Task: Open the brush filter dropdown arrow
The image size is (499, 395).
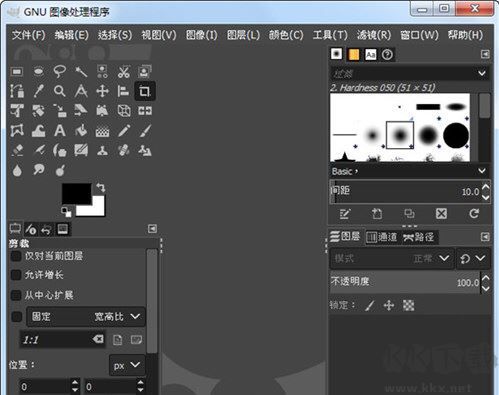Action: click(482, 73)
